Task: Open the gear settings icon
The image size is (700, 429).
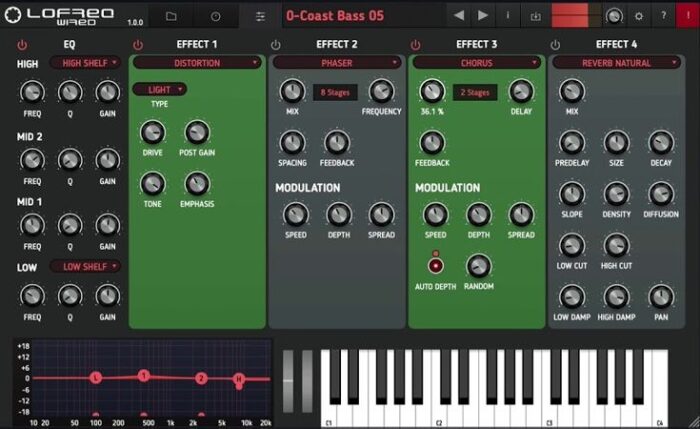Action: coord(639,16)
